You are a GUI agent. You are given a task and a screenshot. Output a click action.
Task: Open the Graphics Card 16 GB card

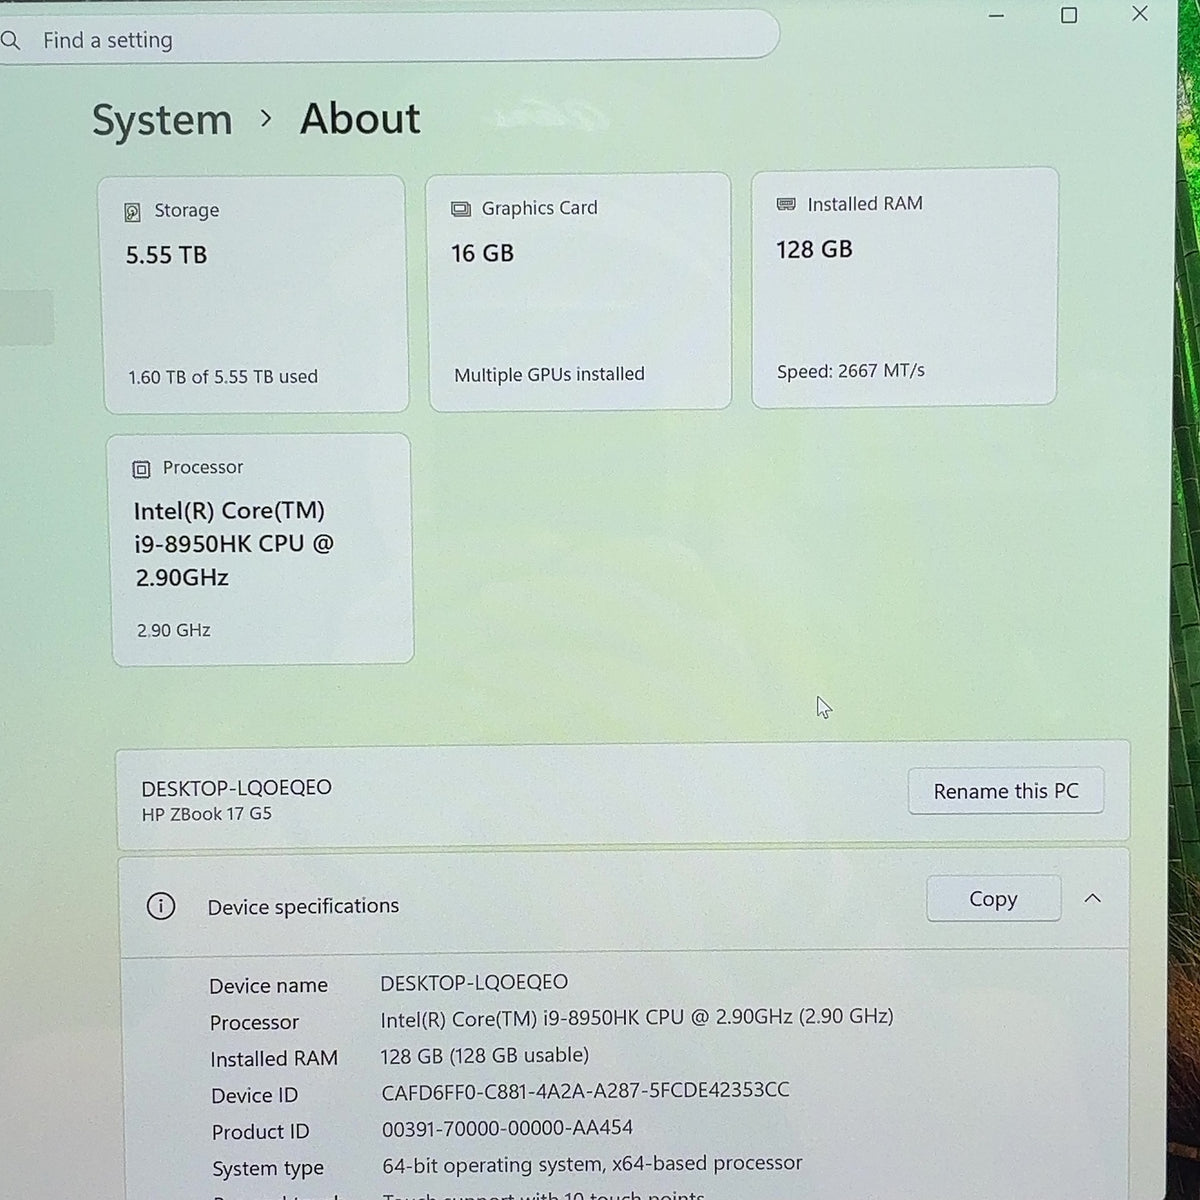tap(579, 291)
